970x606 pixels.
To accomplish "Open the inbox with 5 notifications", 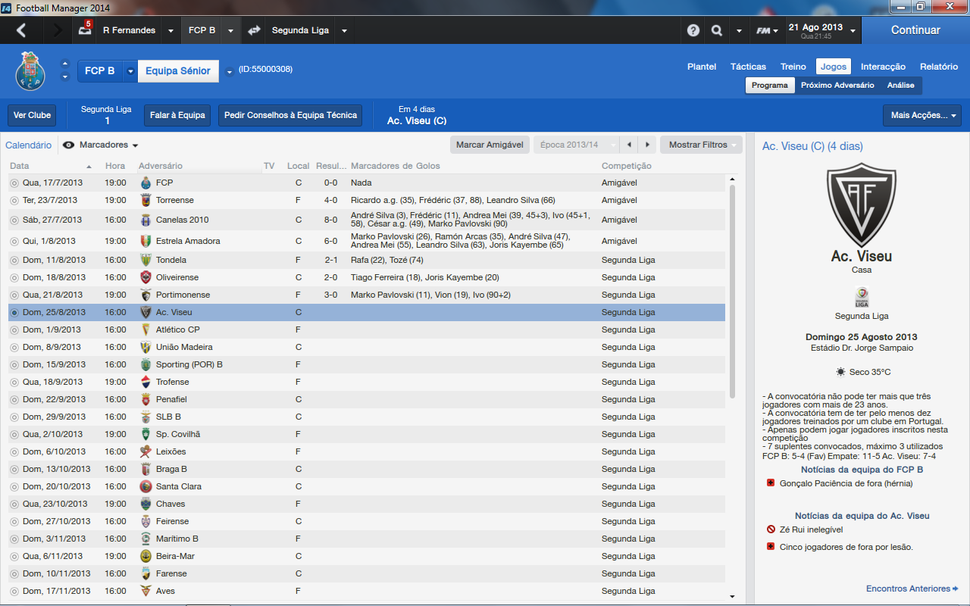I will tap(85, 29).
